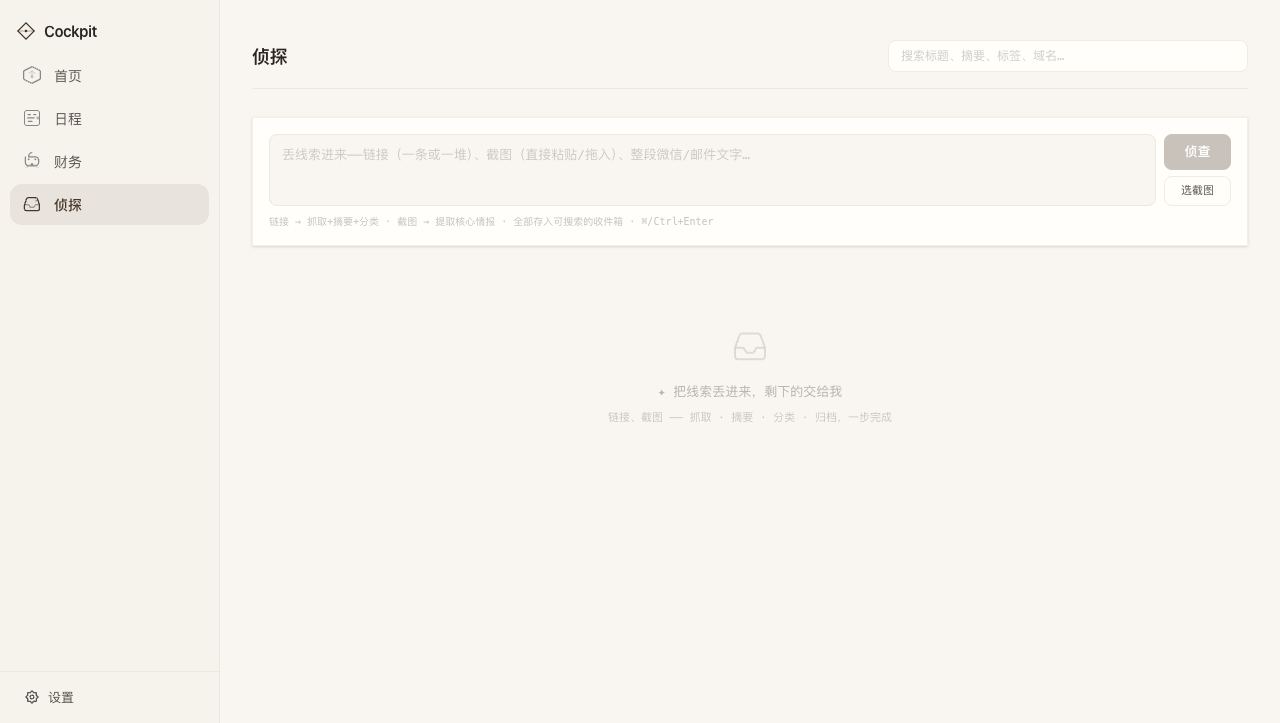Click the Cockpit logo icon
Image resolution: width=1280 pixels, height=723 pixels.
(x=26, y=31)
